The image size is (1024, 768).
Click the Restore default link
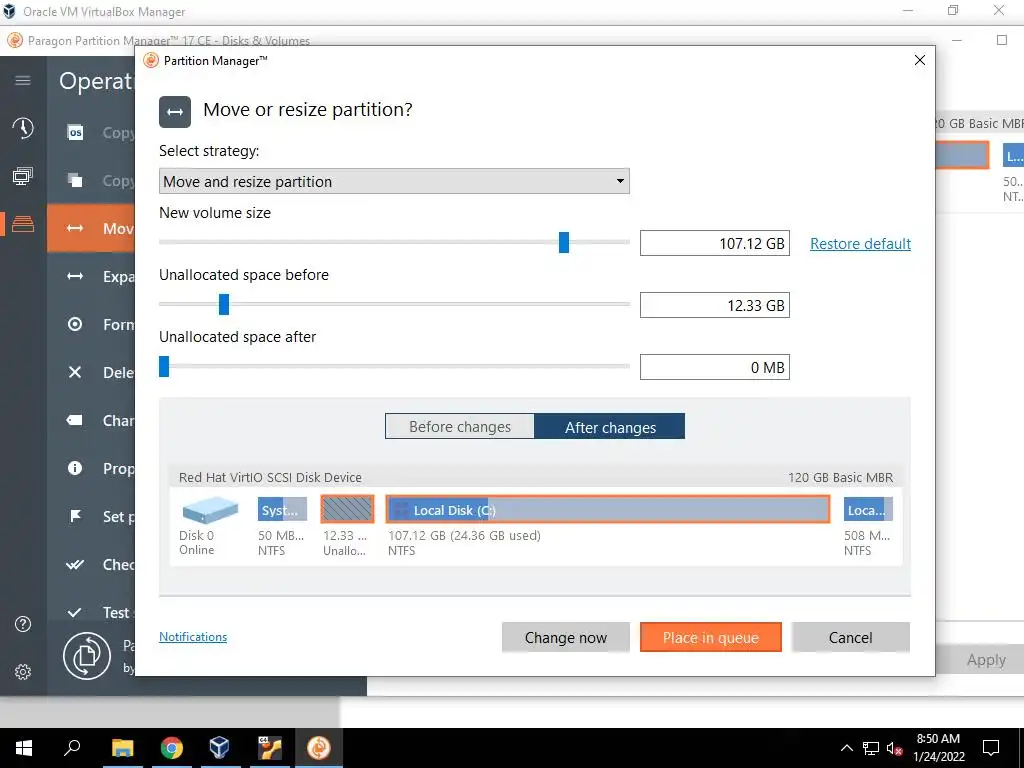[860, 244]
